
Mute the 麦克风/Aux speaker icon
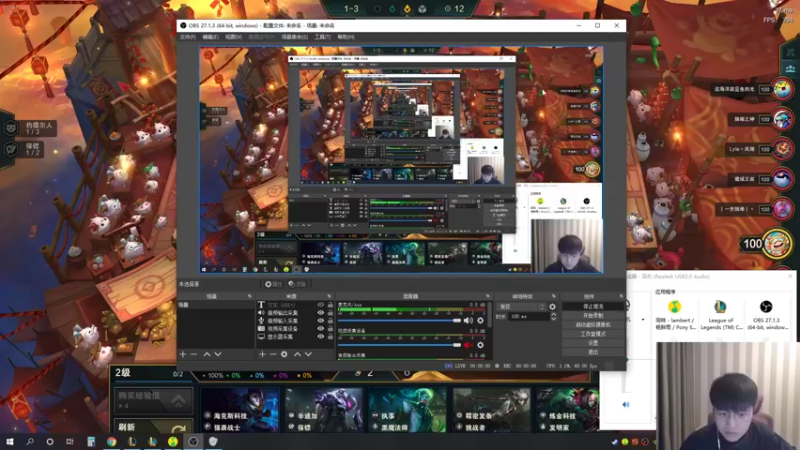468,320
